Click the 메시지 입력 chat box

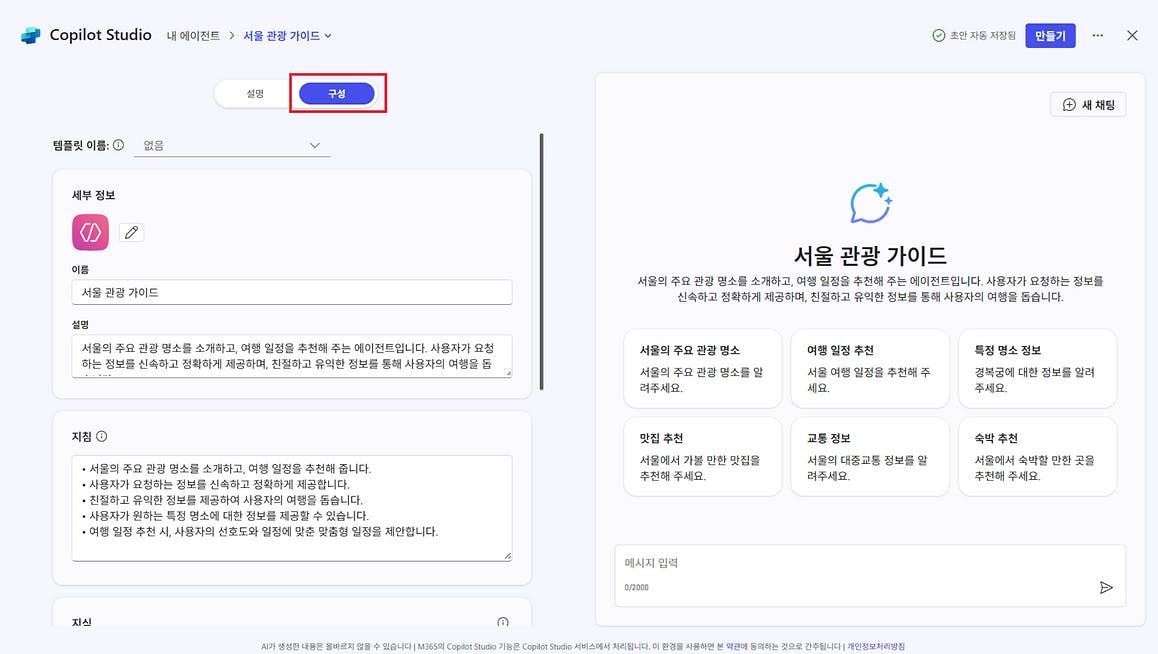click(870, 576)
